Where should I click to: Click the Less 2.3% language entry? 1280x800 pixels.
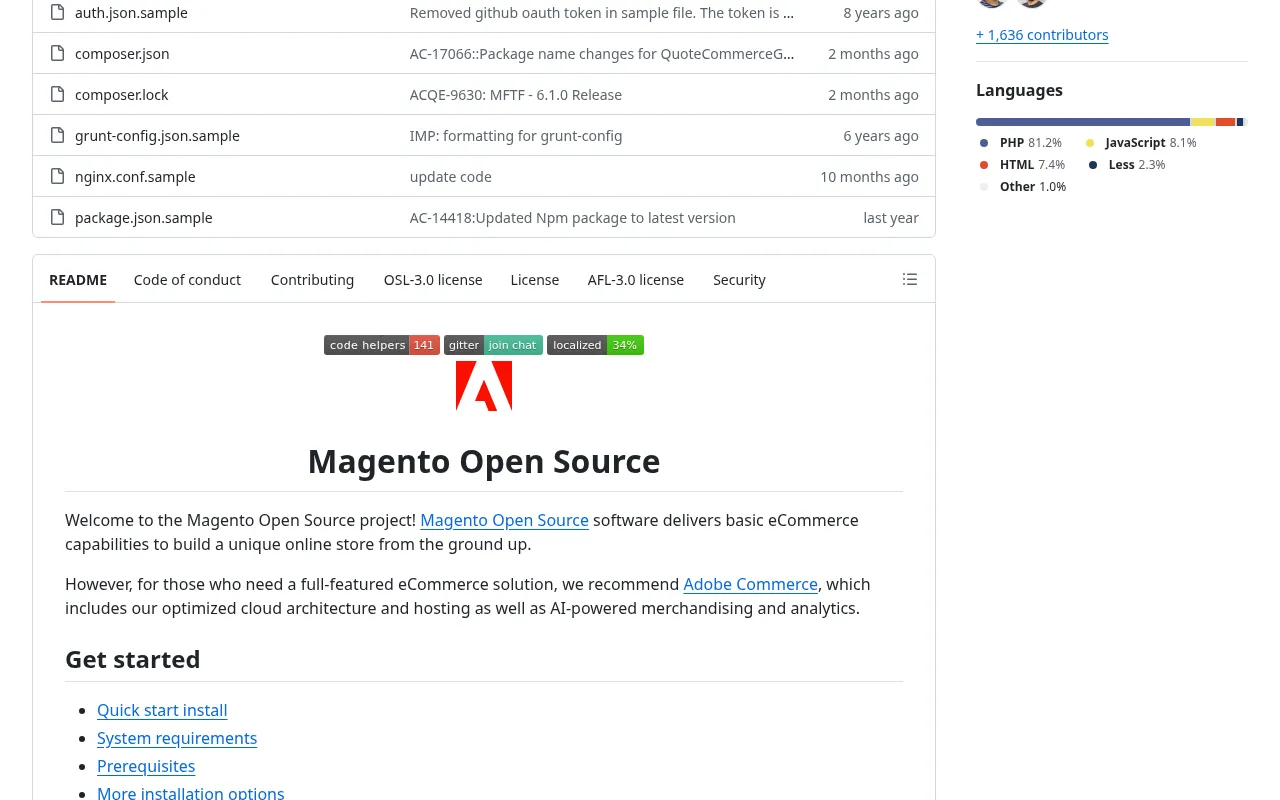(x=1127, y=165)
